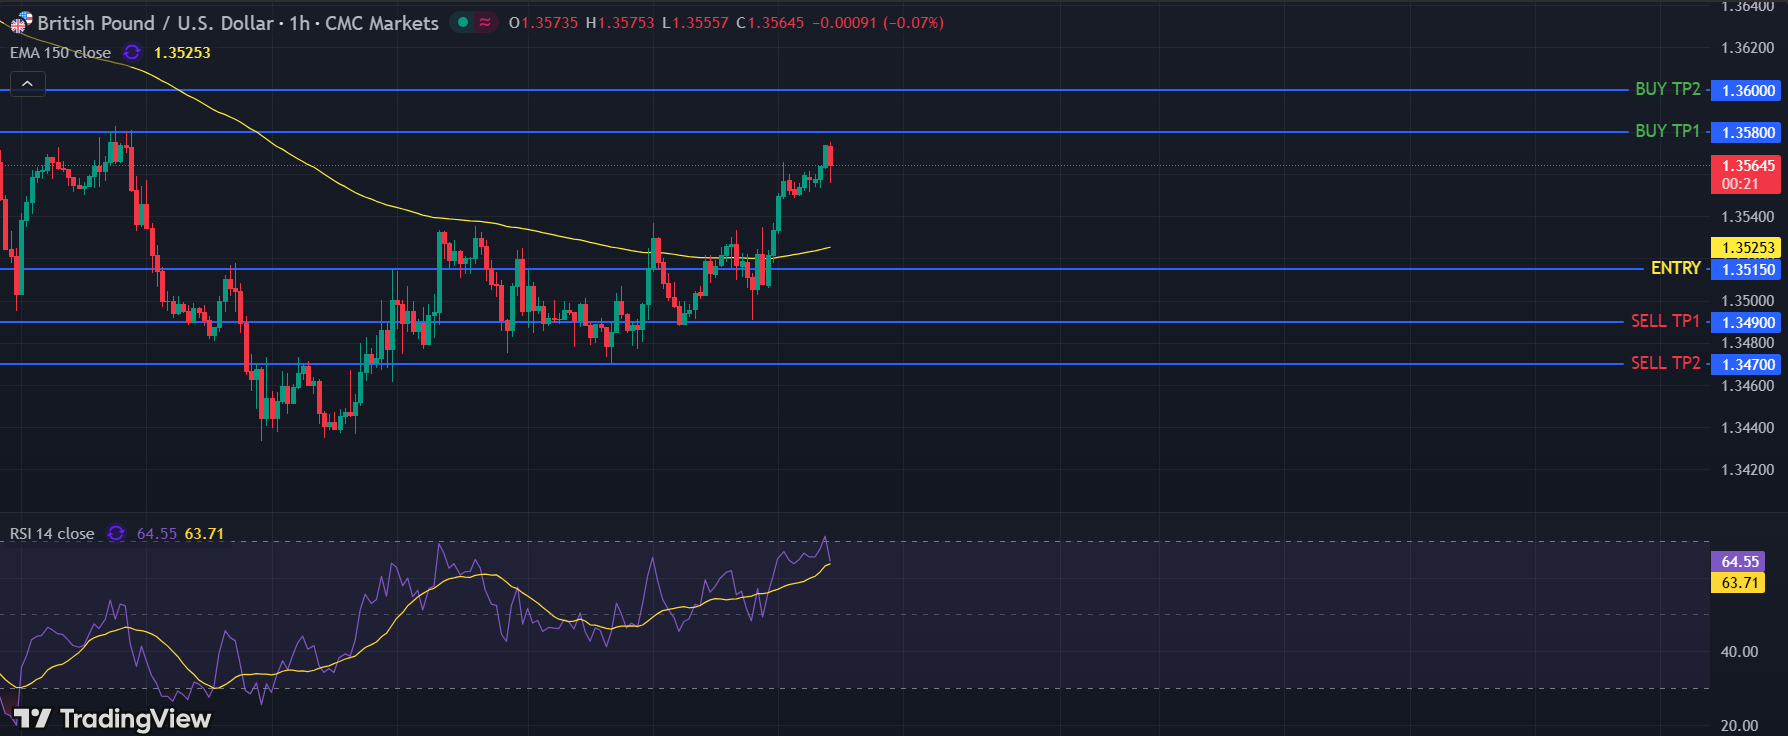Image resolution: width=1788 pixels, height=736 pixels.
Task: Click the pink approximate-data indicator icon
Action: [485, 22]
